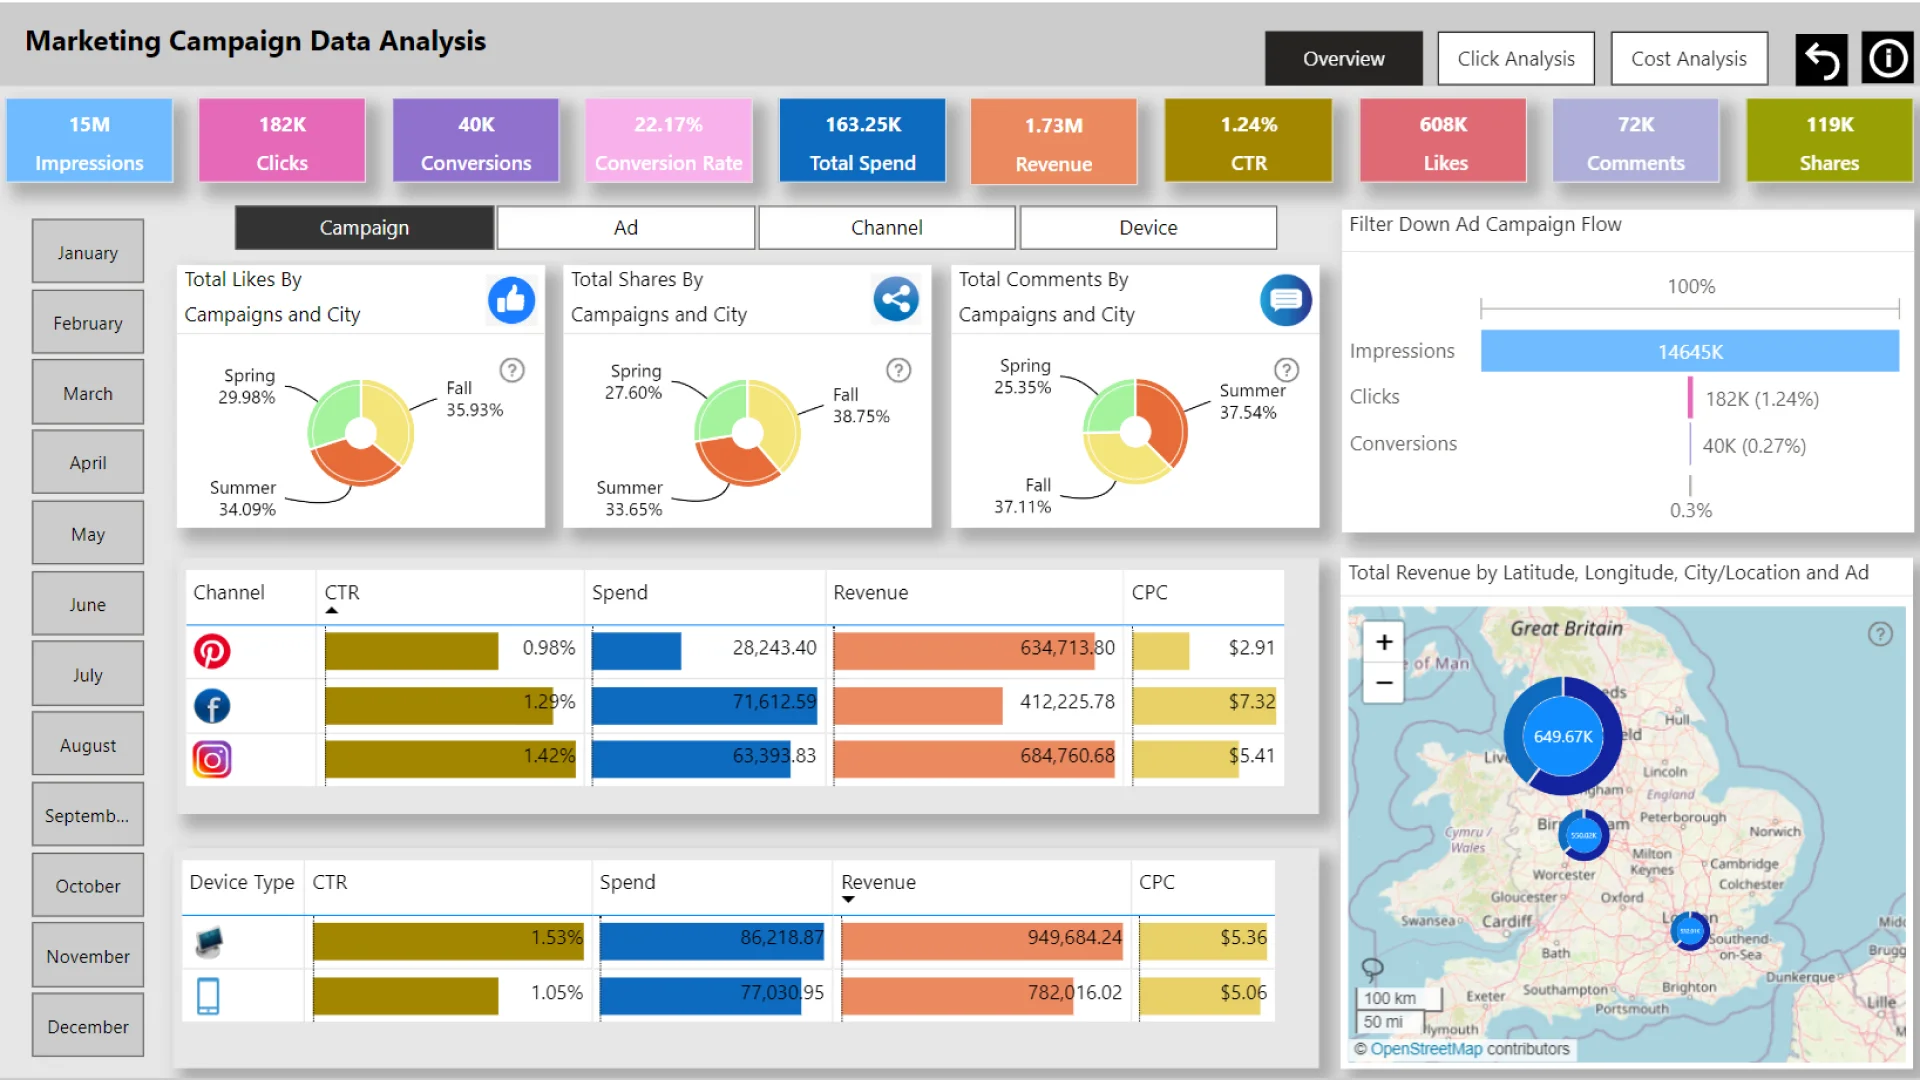Filter by February
The height and width of the screenshot is (1080, 1920).
tap(88, 322)
